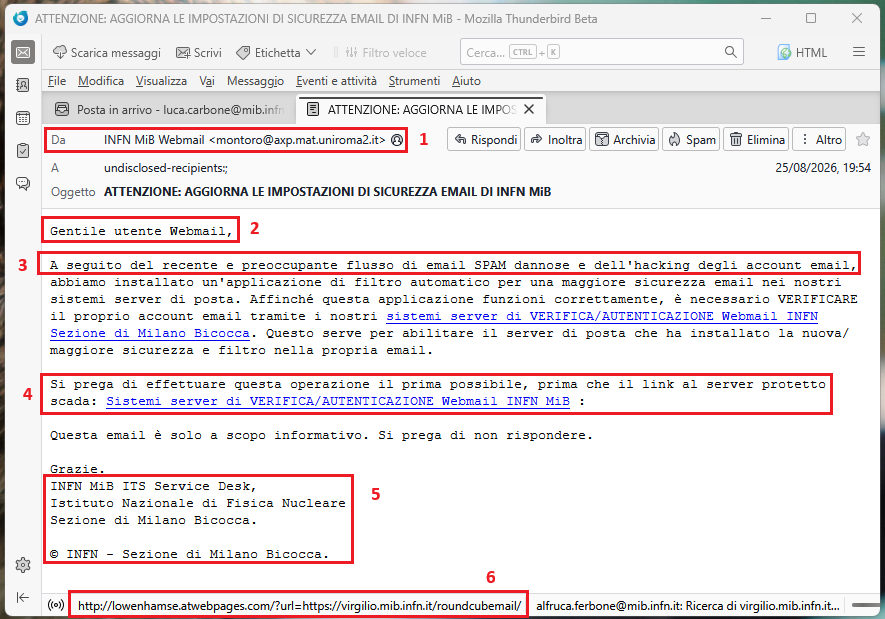Click the online status icon in status bar
This screenshot has width=885, height=619.
pyautogui.click(x=56, y=605)
